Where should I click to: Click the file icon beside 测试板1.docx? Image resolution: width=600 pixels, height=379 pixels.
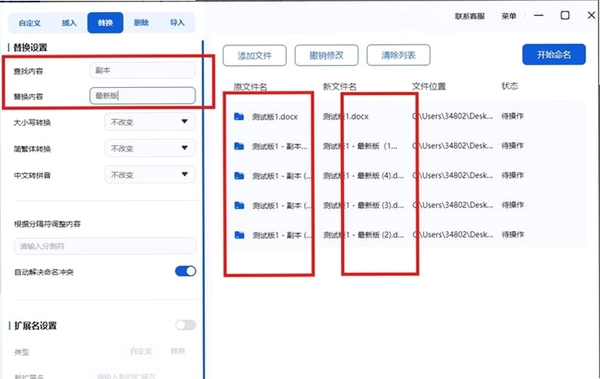[239, 116]
